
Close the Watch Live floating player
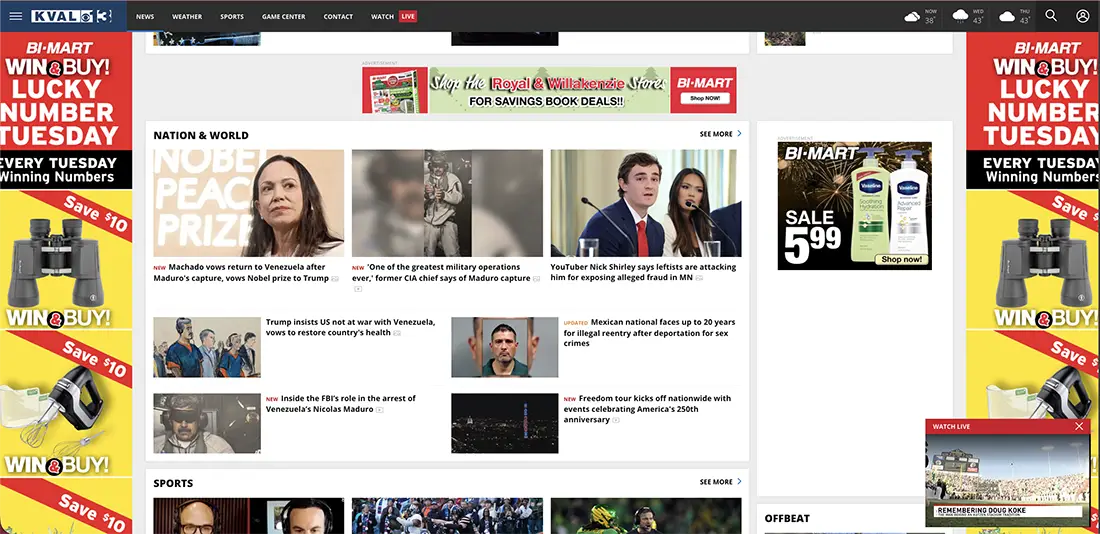[1079, 426]
